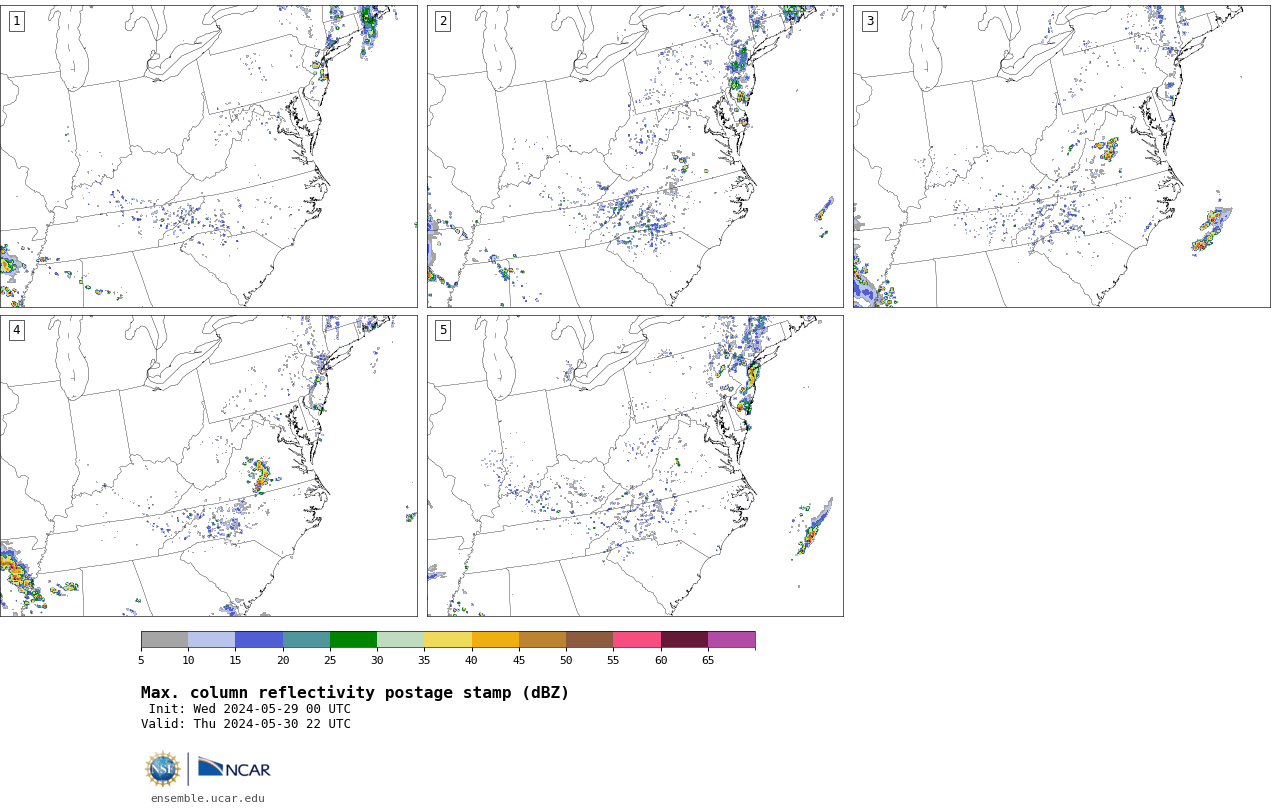This screenshot has height=809, width=1280.
Task: Select the pink 55-60 dBZ swatch
Action: [637, 640]
